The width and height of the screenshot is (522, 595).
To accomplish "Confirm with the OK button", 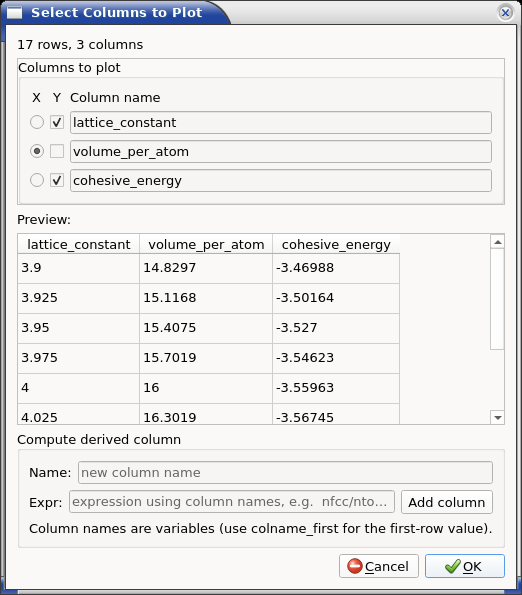I will tap(465, 566).
